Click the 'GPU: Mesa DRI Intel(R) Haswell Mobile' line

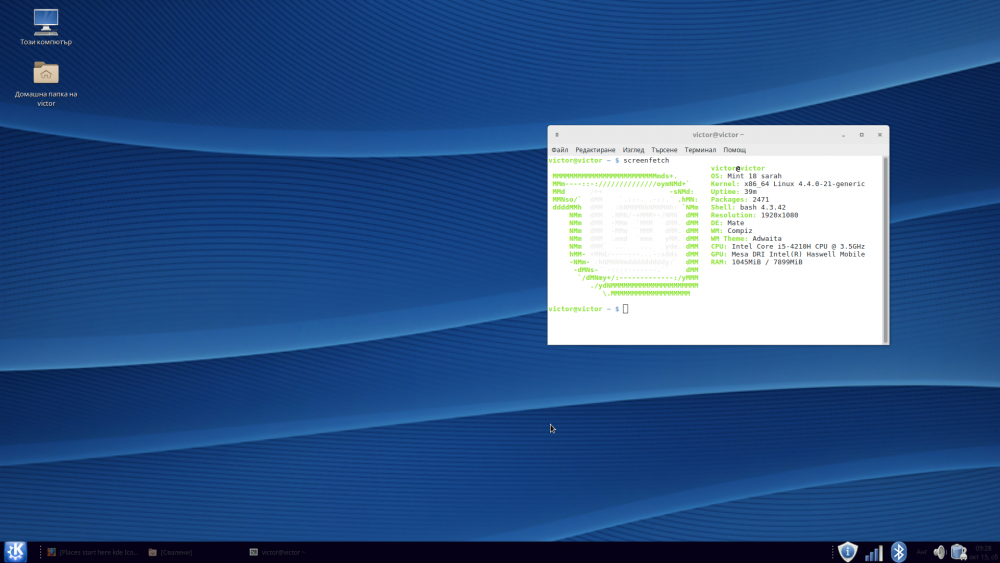coord(788,254)
